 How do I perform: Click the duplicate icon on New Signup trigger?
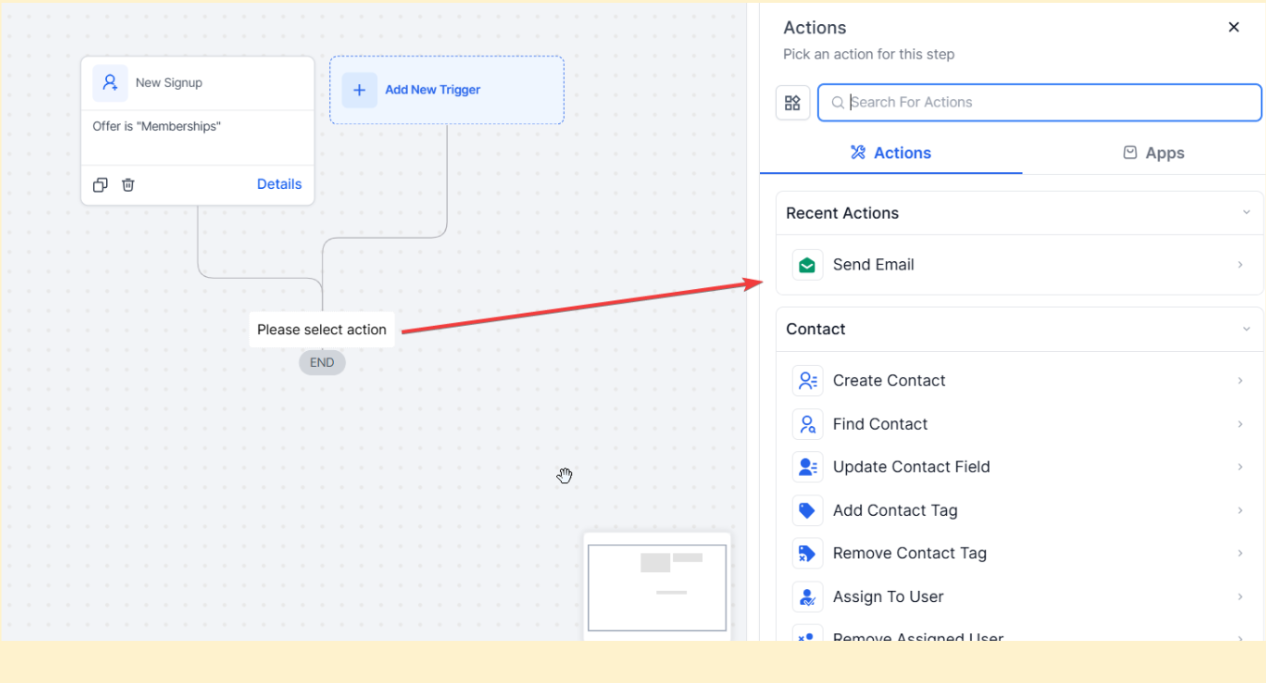click(x=100, y=185)
